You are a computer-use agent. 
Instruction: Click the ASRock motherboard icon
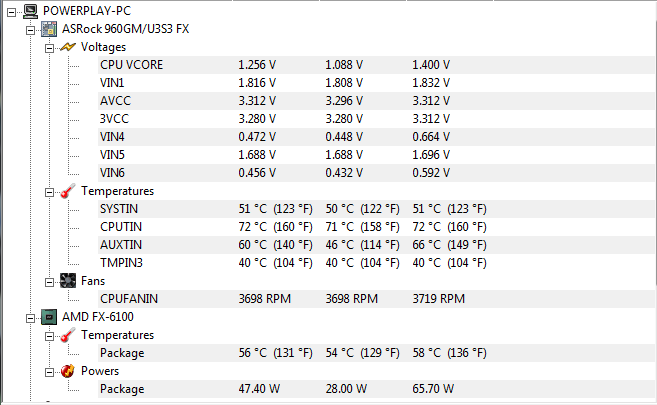49,29
